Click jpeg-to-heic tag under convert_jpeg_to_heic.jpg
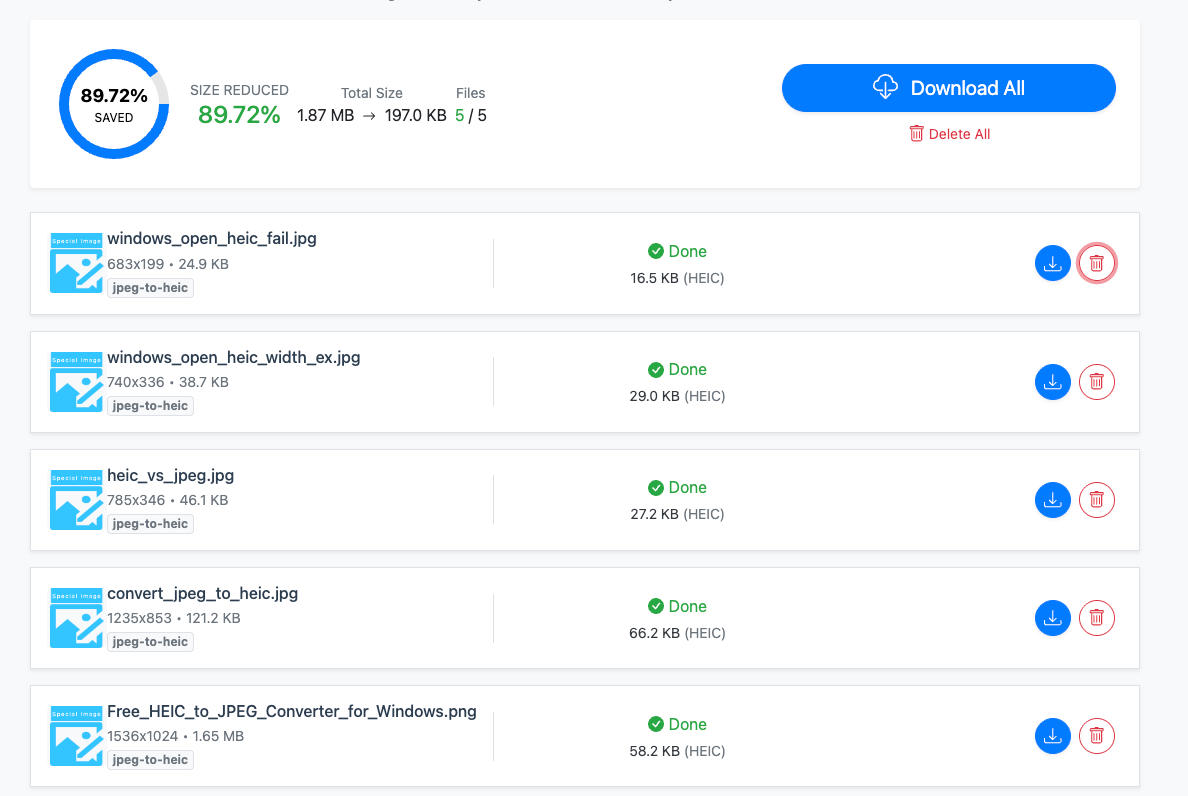The width and height of the screenshot is (1188, 796). [150, 642]
